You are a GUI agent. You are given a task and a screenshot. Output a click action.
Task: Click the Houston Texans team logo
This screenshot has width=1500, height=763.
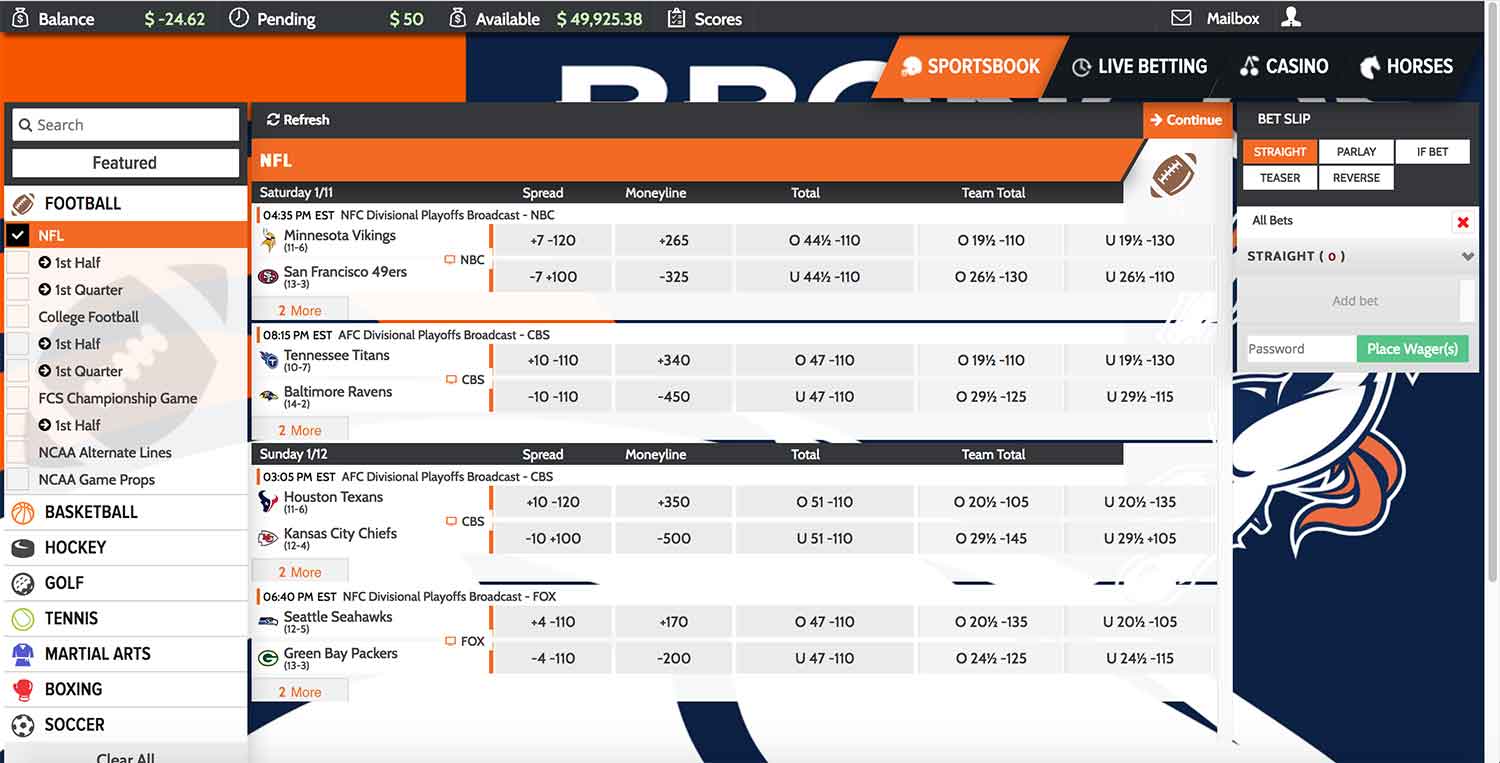coord(268,501)
